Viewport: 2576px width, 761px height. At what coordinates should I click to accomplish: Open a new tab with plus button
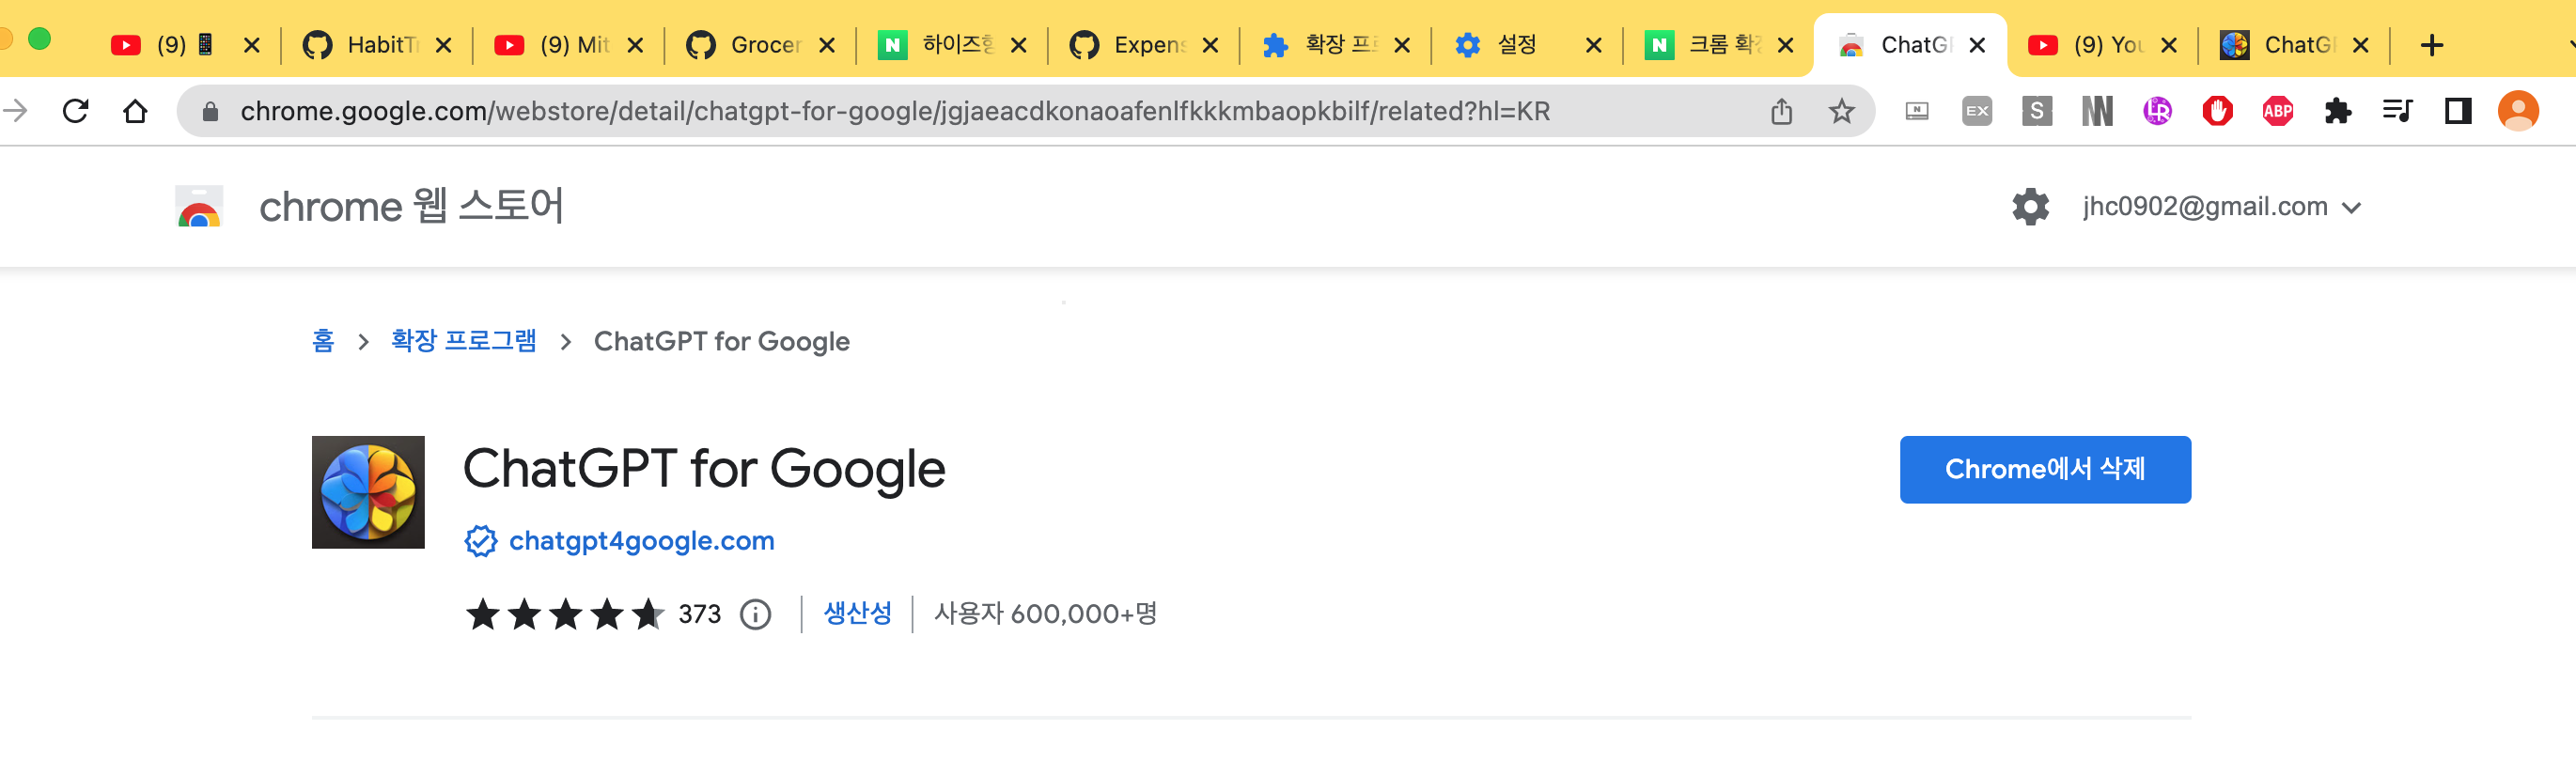(x=2432, y=45)
